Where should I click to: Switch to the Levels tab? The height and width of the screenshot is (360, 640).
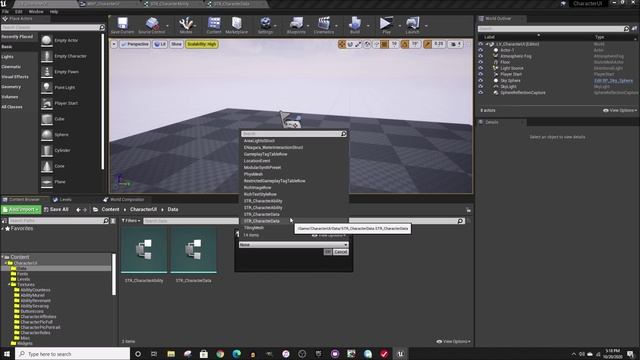pyautogui.click(x=62, y=200)
